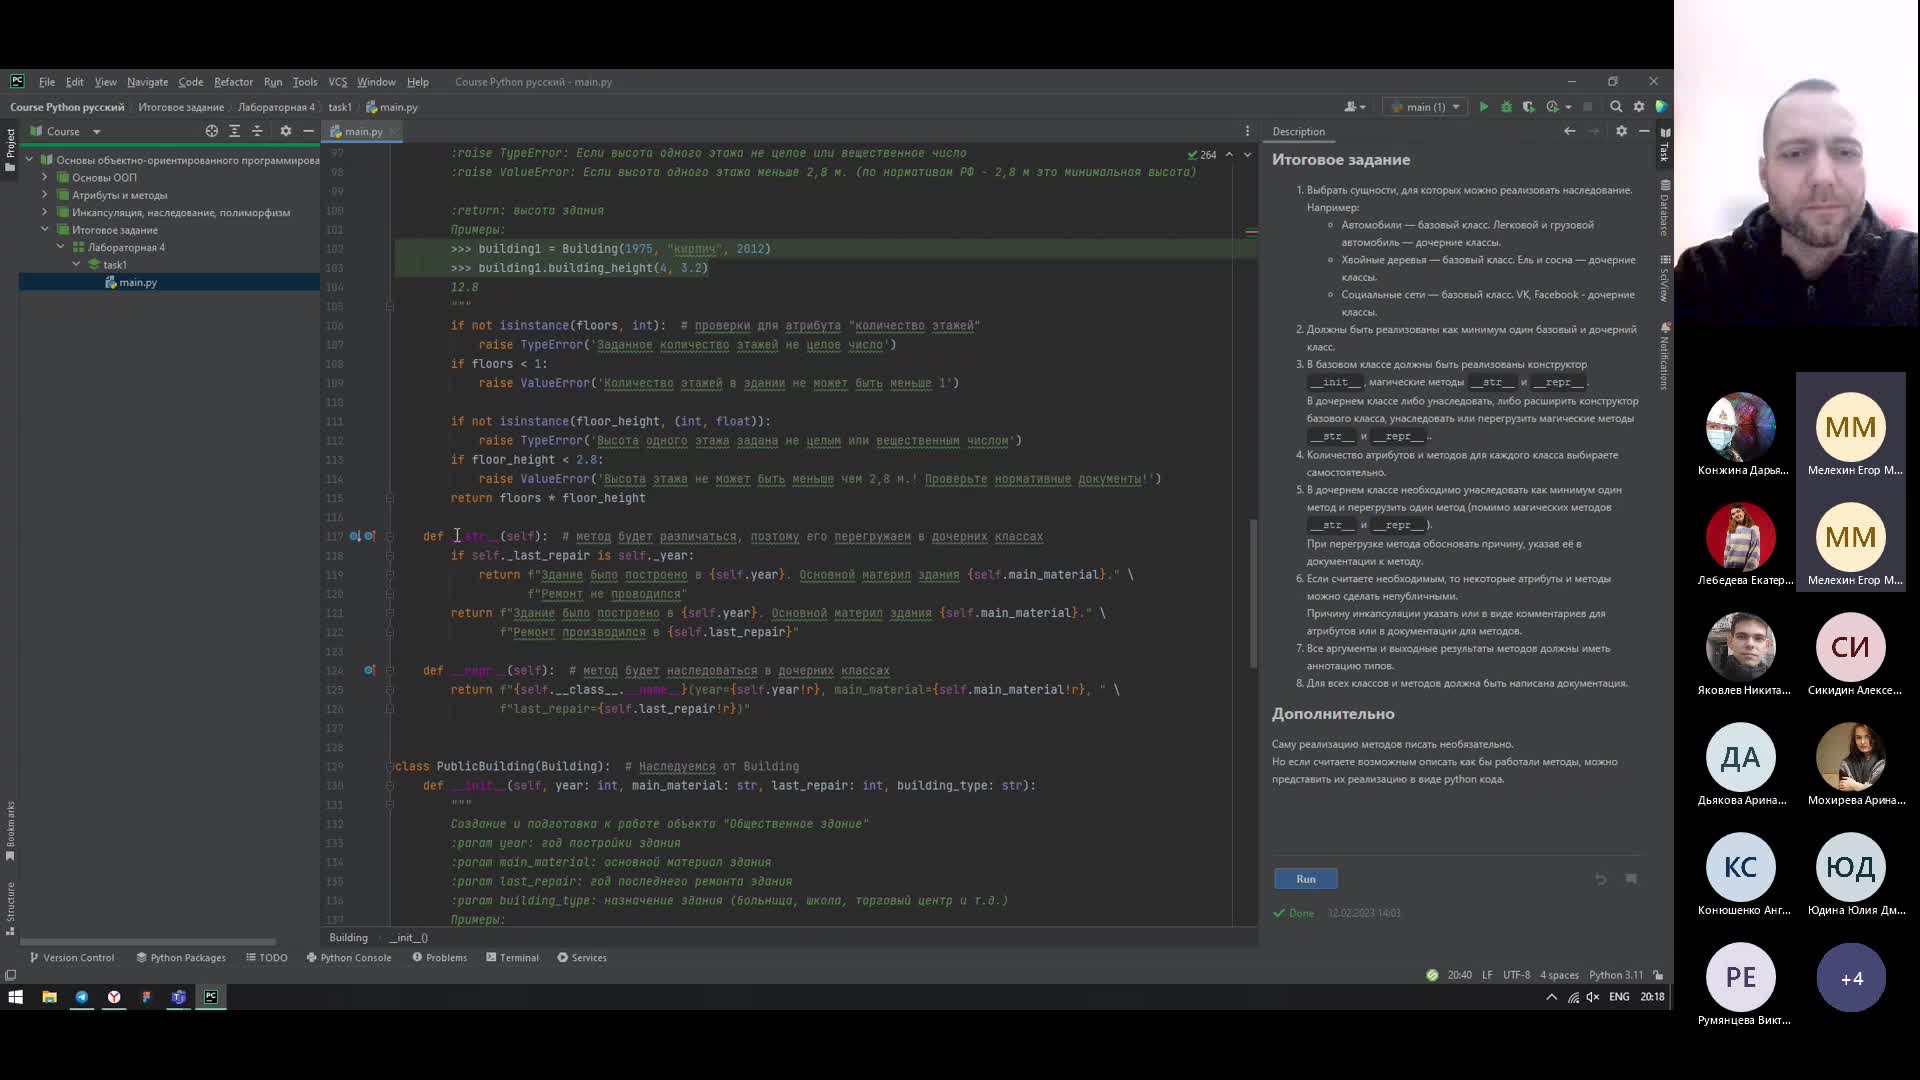Click Лабораторная 4 breadcrumb in navigation bar

(276, 107)
